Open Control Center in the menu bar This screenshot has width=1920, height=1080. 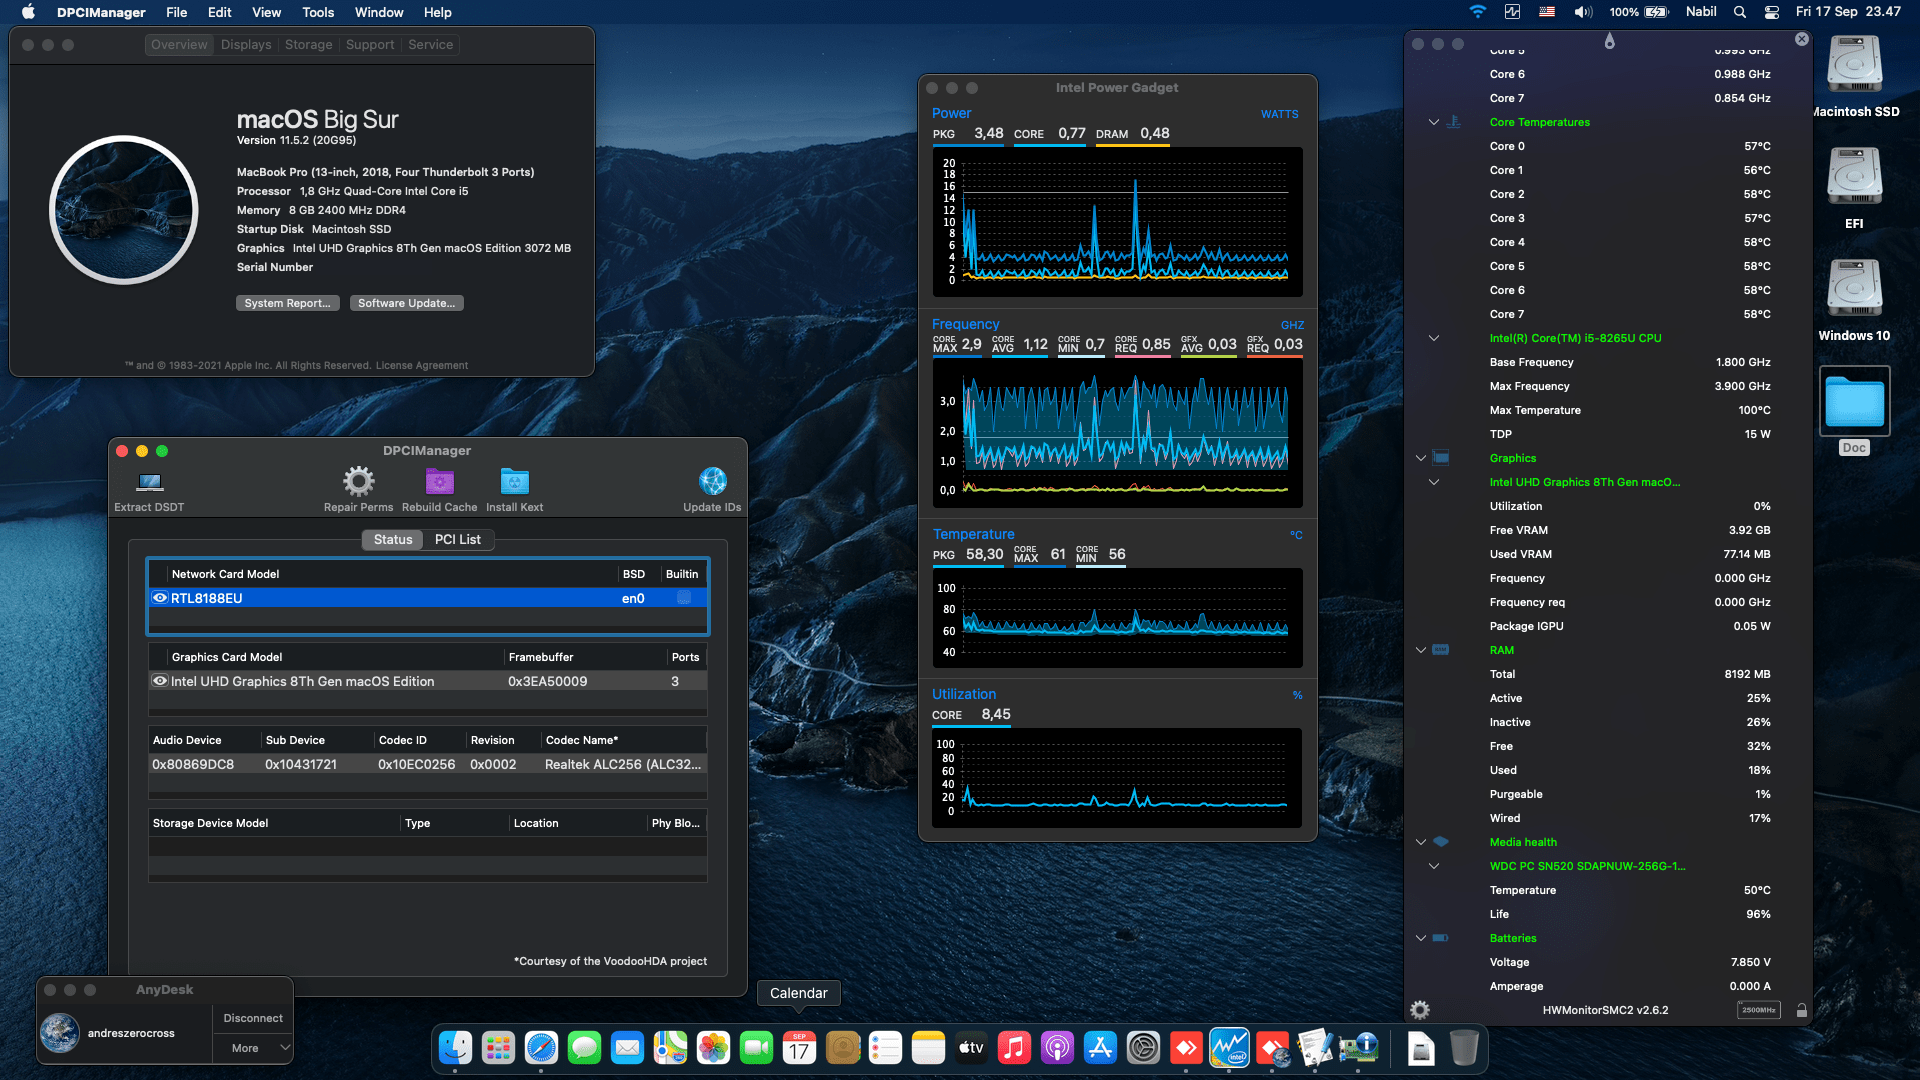click(x=1771, y=12)
